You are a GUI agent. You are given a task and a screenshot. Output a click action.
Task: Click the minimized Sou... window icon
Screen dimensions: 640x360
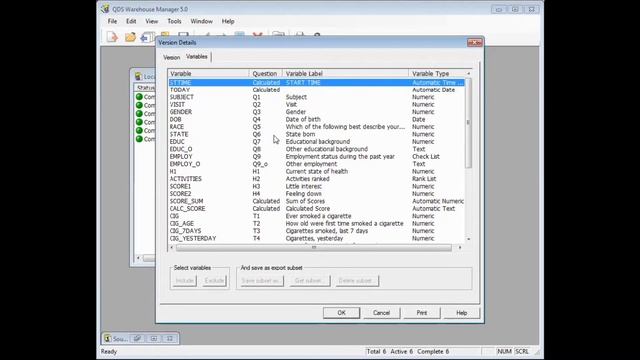pyautogui.click(x=107, y=338)
